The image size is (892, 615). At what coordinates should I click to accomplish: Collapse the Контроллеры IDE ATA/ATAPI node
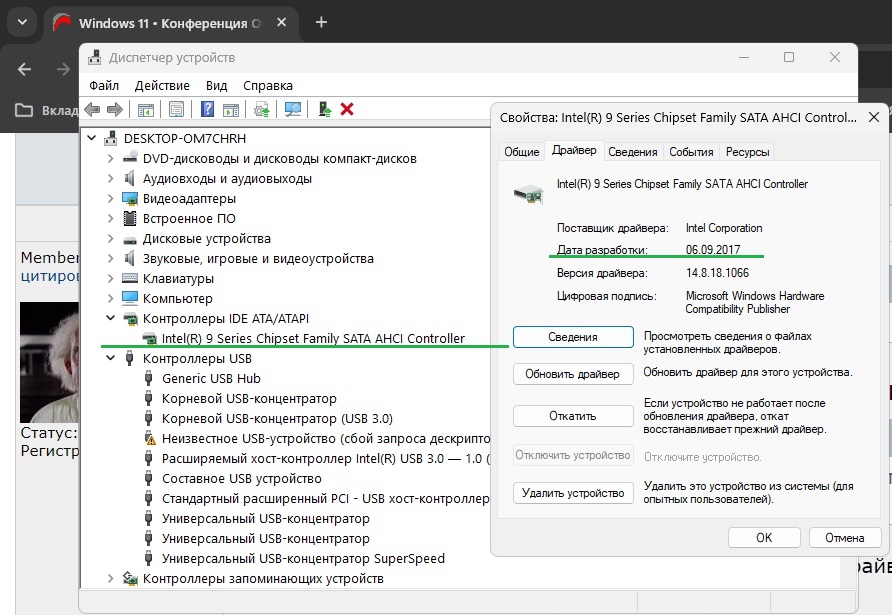coord(111,319)
